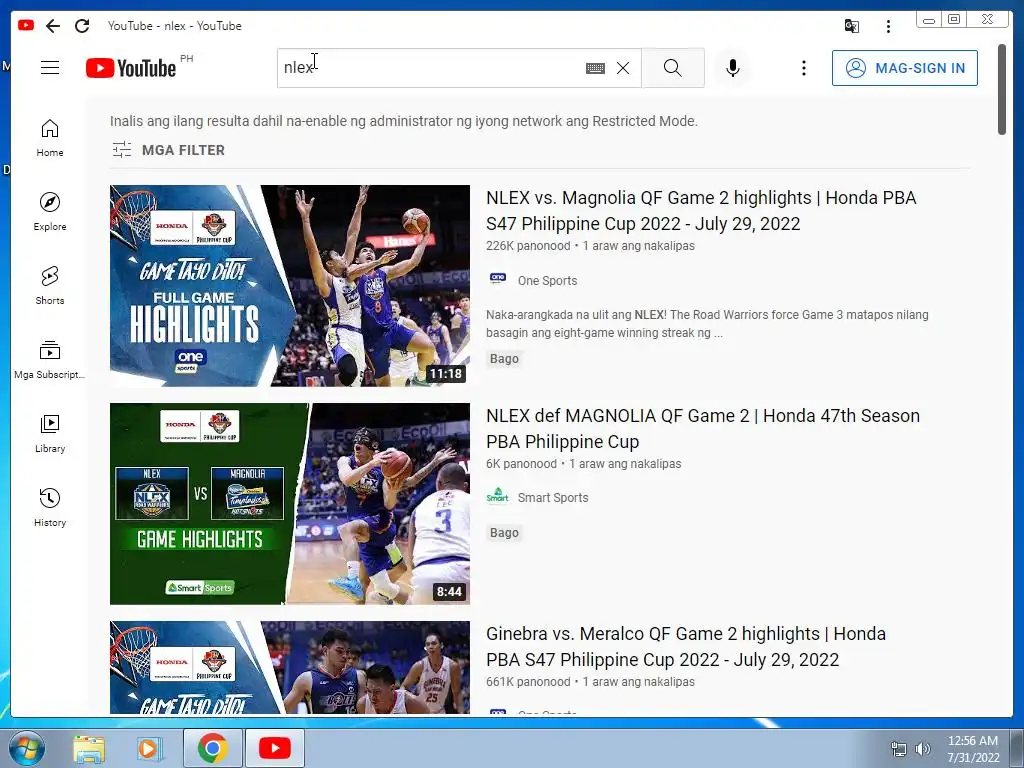Click the volume speaker tray icon

tap(923, 749)
